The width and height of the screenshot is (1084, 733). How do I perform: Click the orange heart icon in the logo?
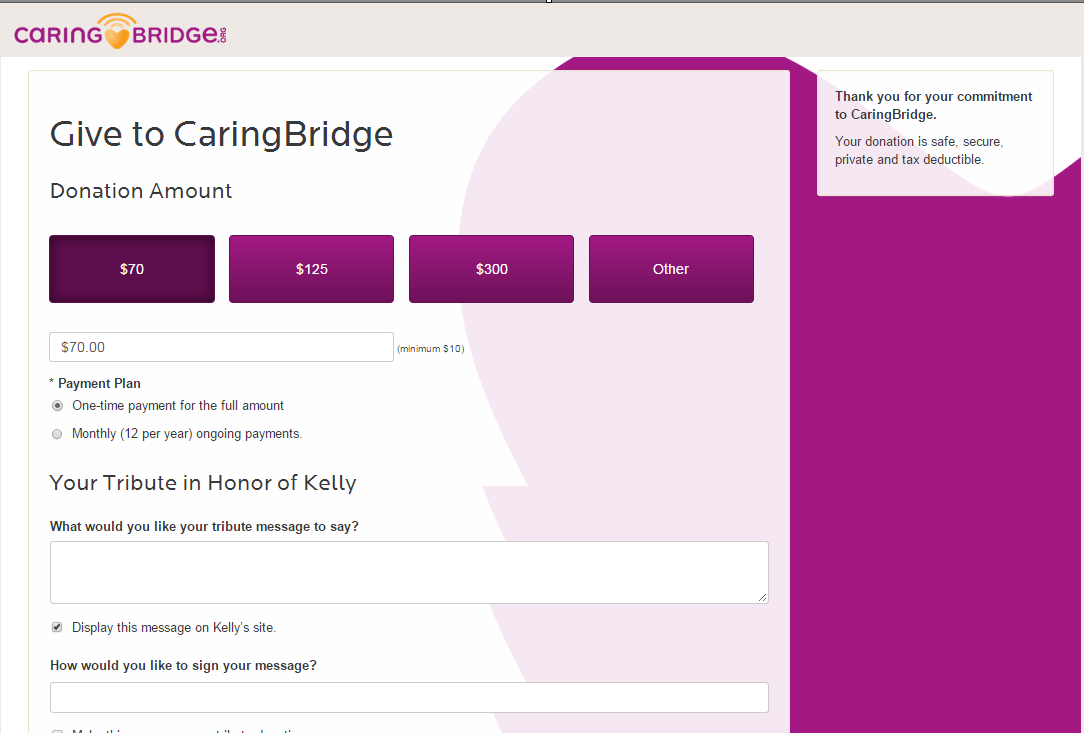118,37
